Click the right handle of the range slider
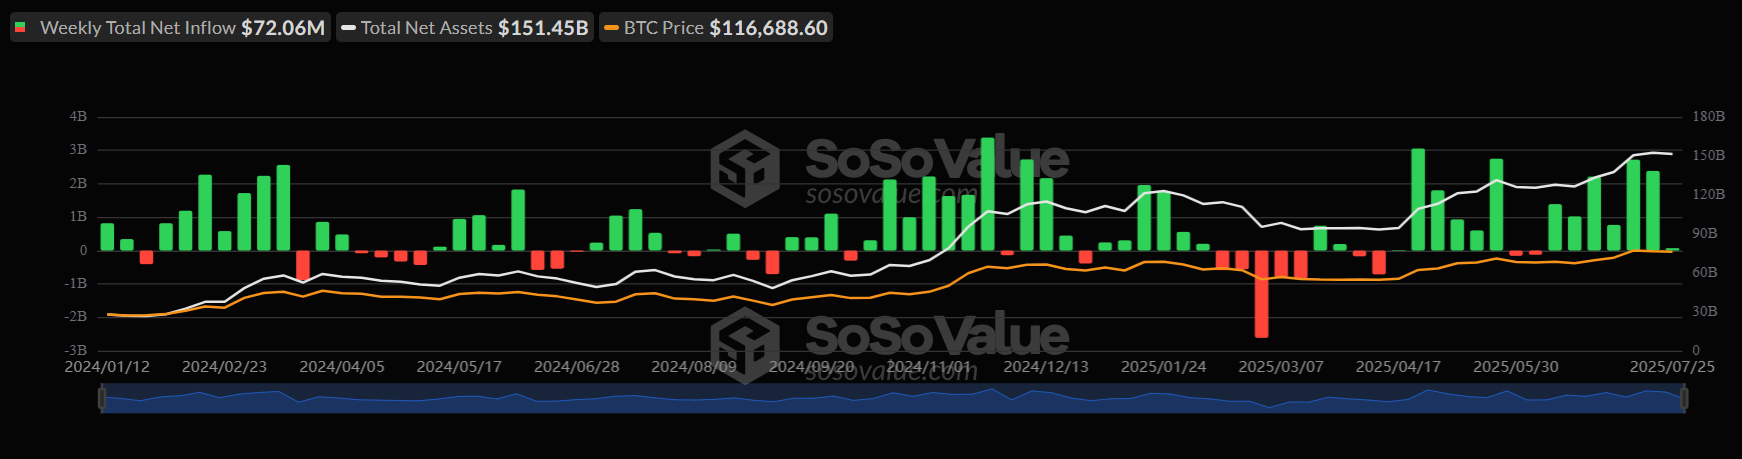1742x459 pixels. coord(1684,399)
